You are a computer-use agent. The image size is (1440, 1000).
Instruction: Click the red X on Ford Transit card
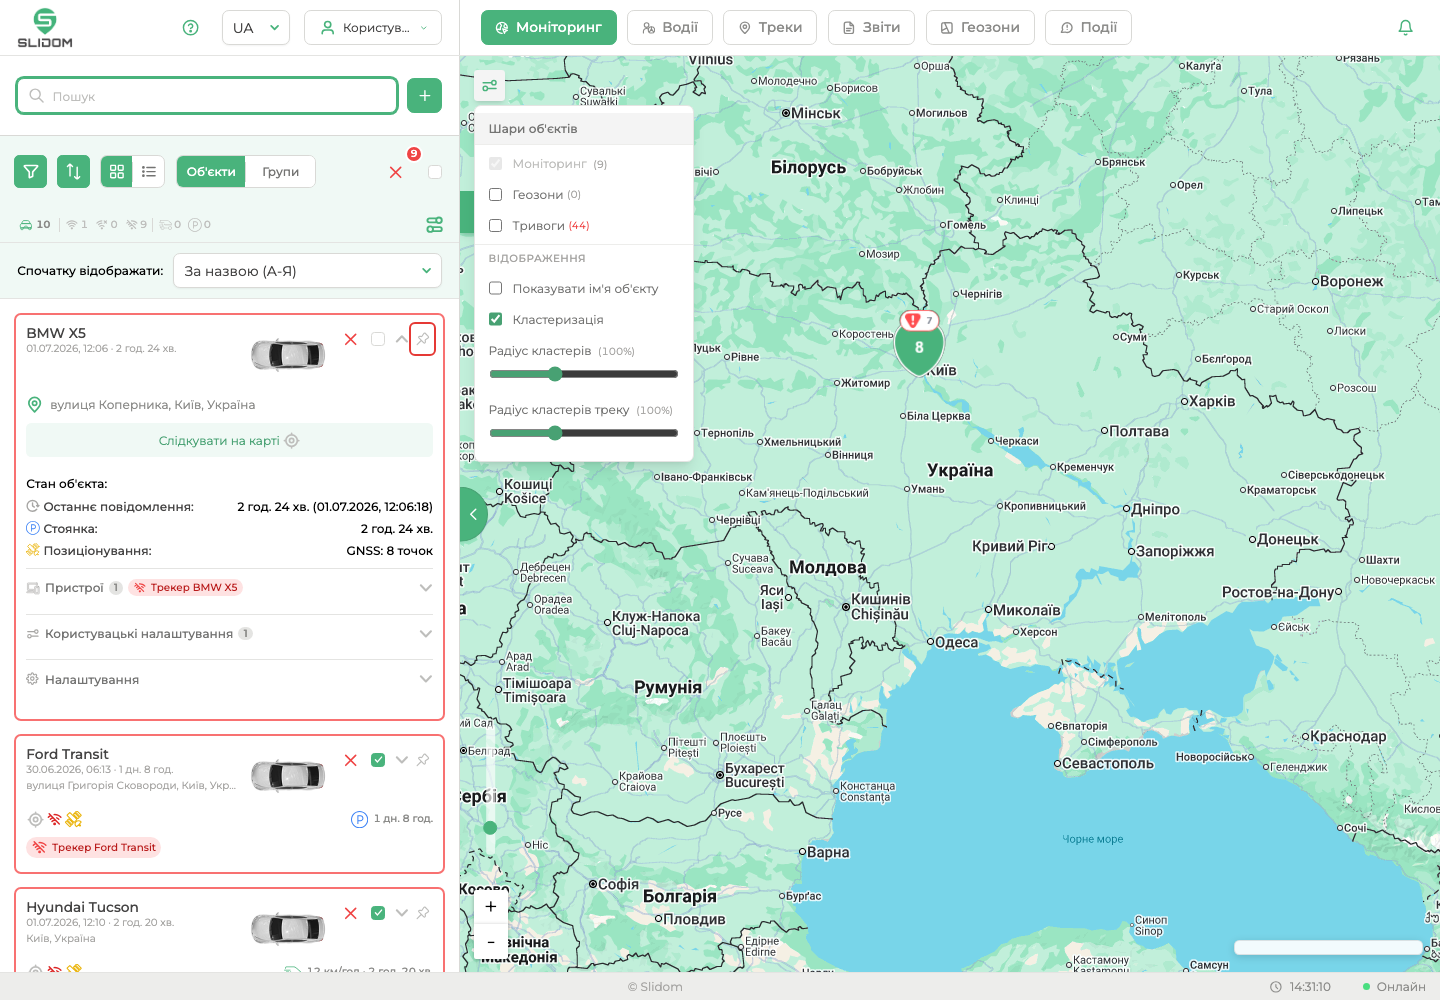351,760
